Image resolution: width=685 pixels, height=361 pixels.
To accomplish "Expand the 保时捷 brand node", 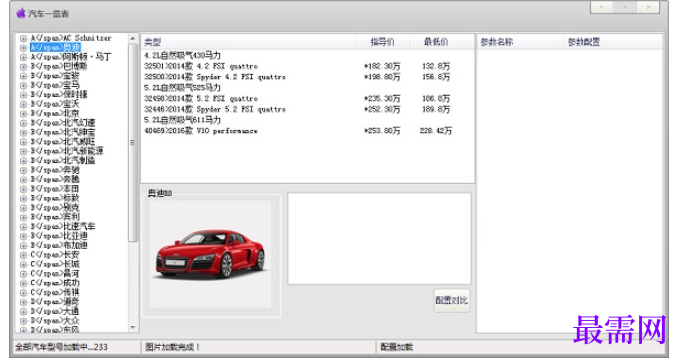I will click(x=24, y=95).
